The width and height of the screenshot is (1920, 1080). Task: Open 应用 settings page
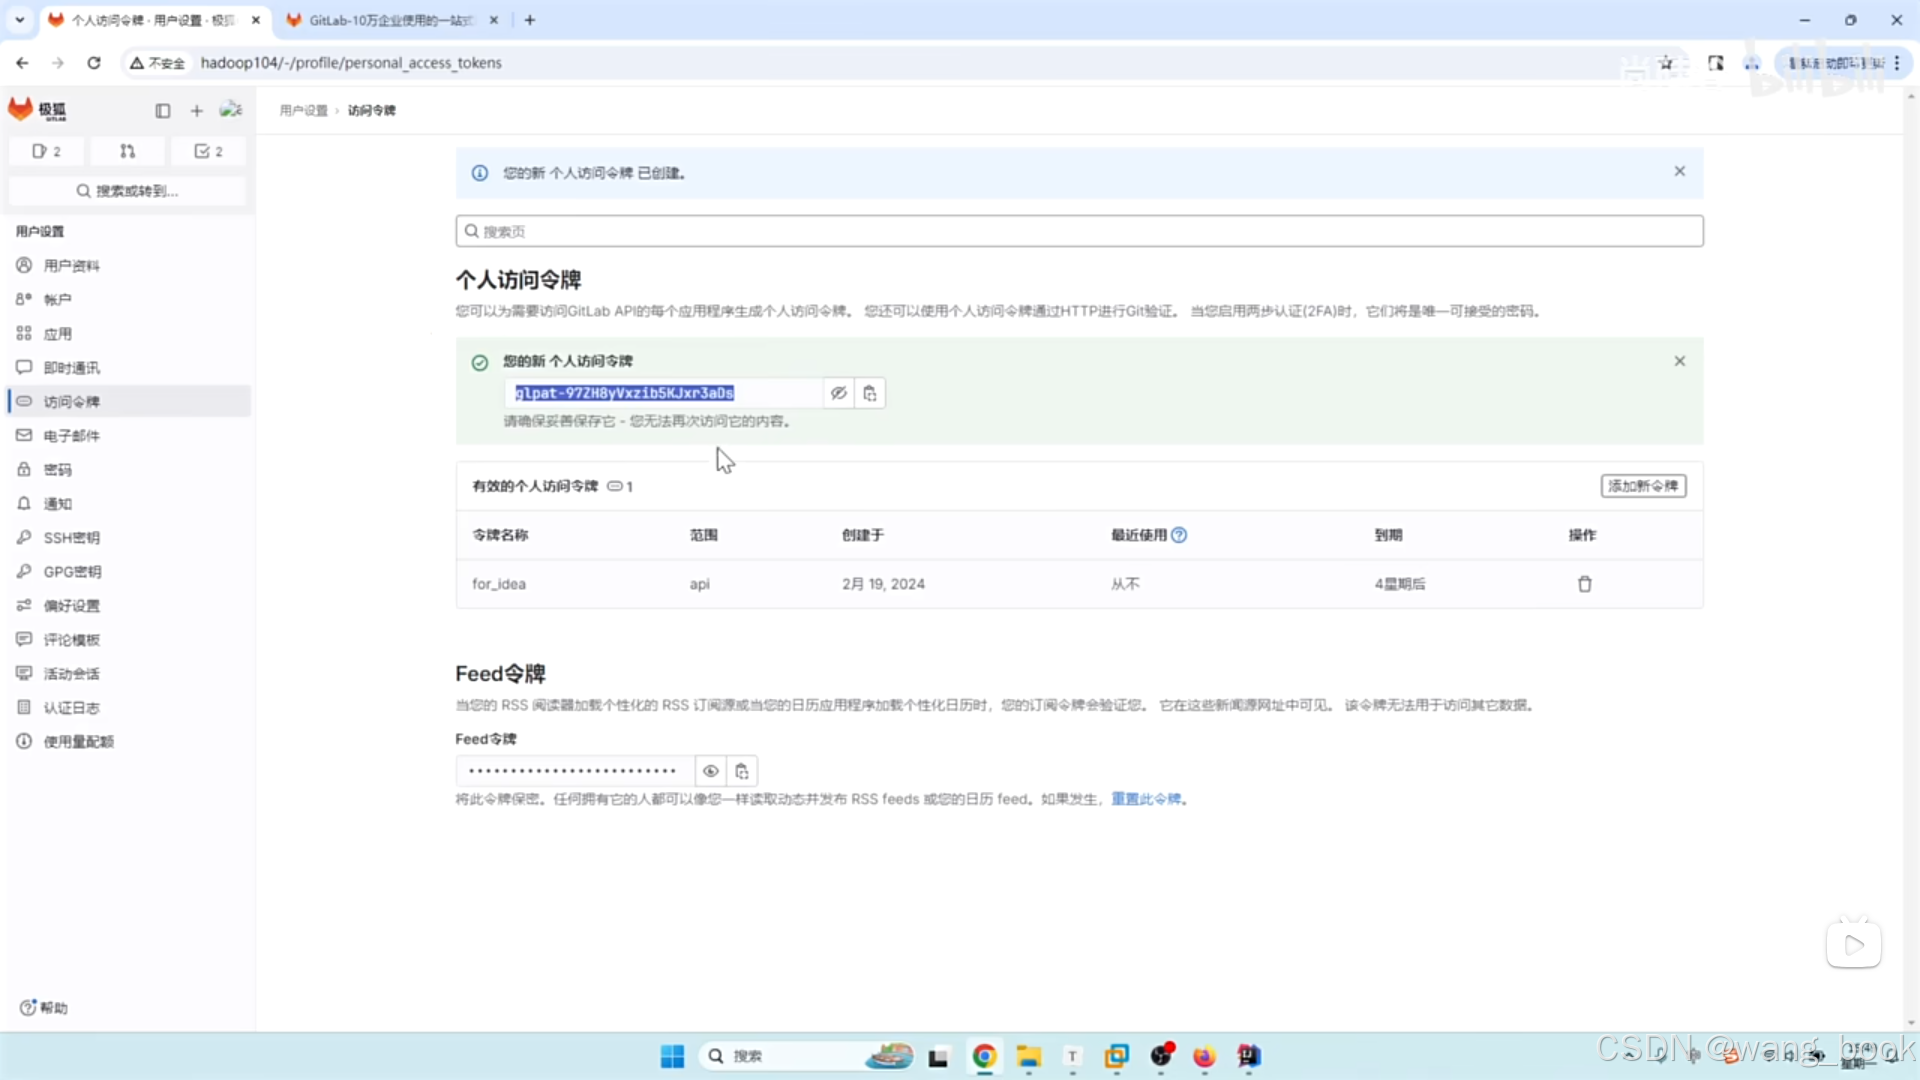128,333
